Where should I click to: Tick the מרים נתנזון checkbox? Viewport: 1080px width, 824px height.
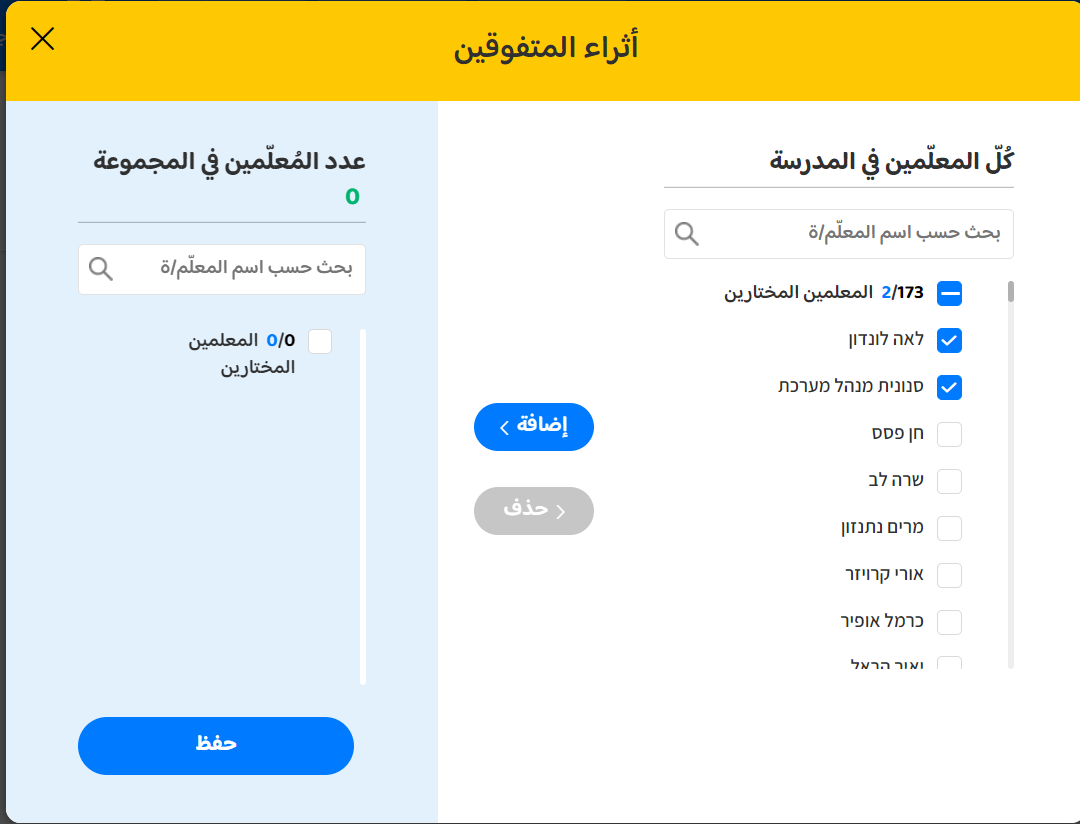[949, 528]
